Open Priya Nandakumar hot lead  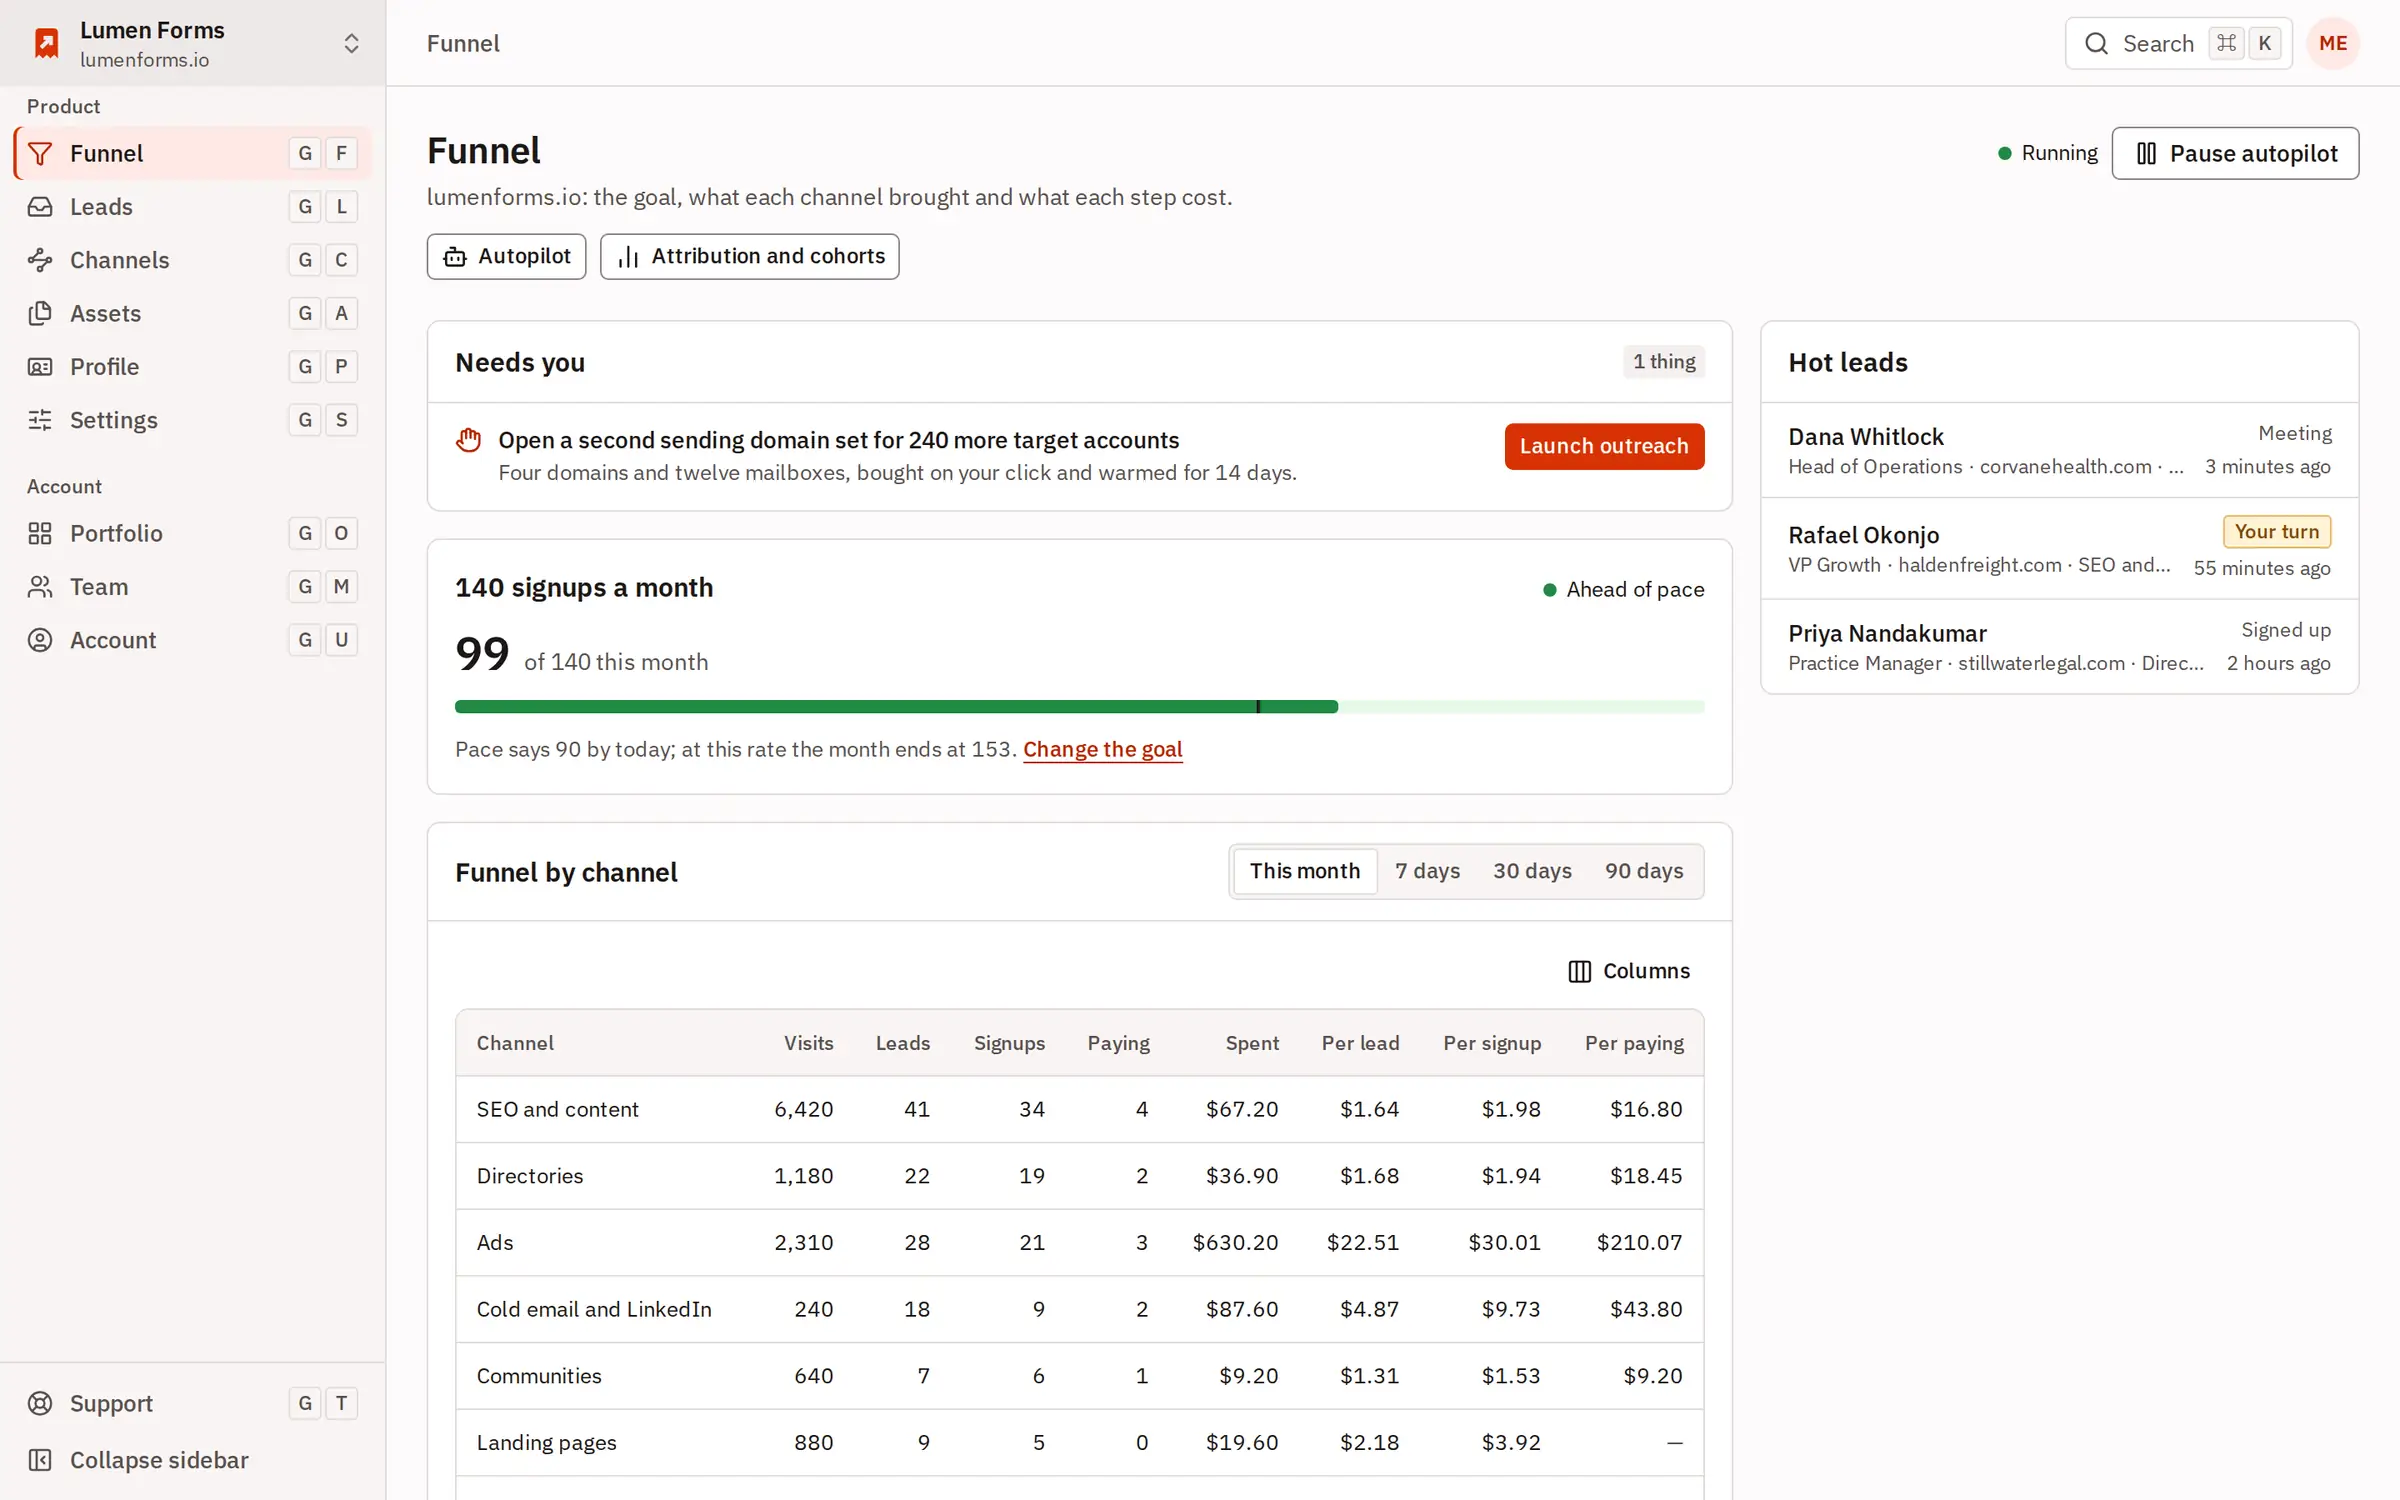[2060, 647]
